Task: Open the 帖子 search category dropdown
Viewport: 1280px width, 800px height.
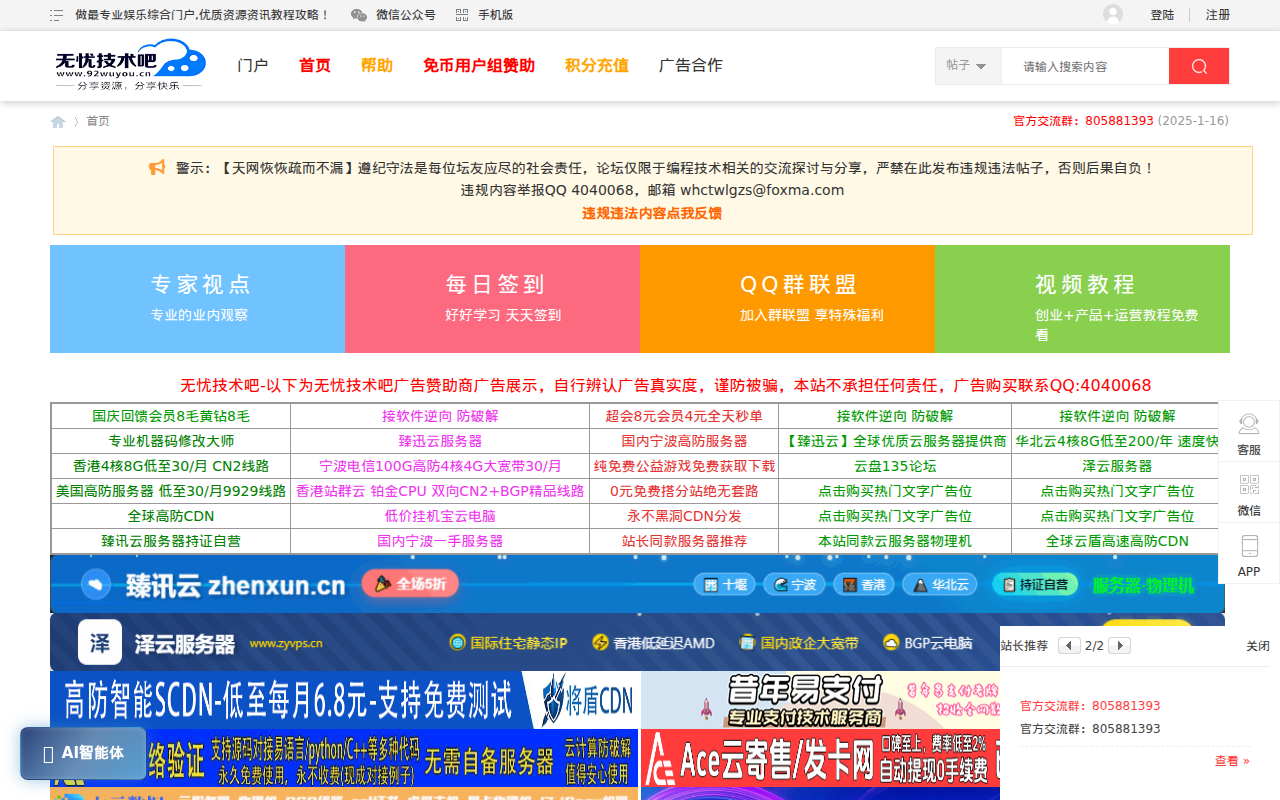Action: coord(965,65)
